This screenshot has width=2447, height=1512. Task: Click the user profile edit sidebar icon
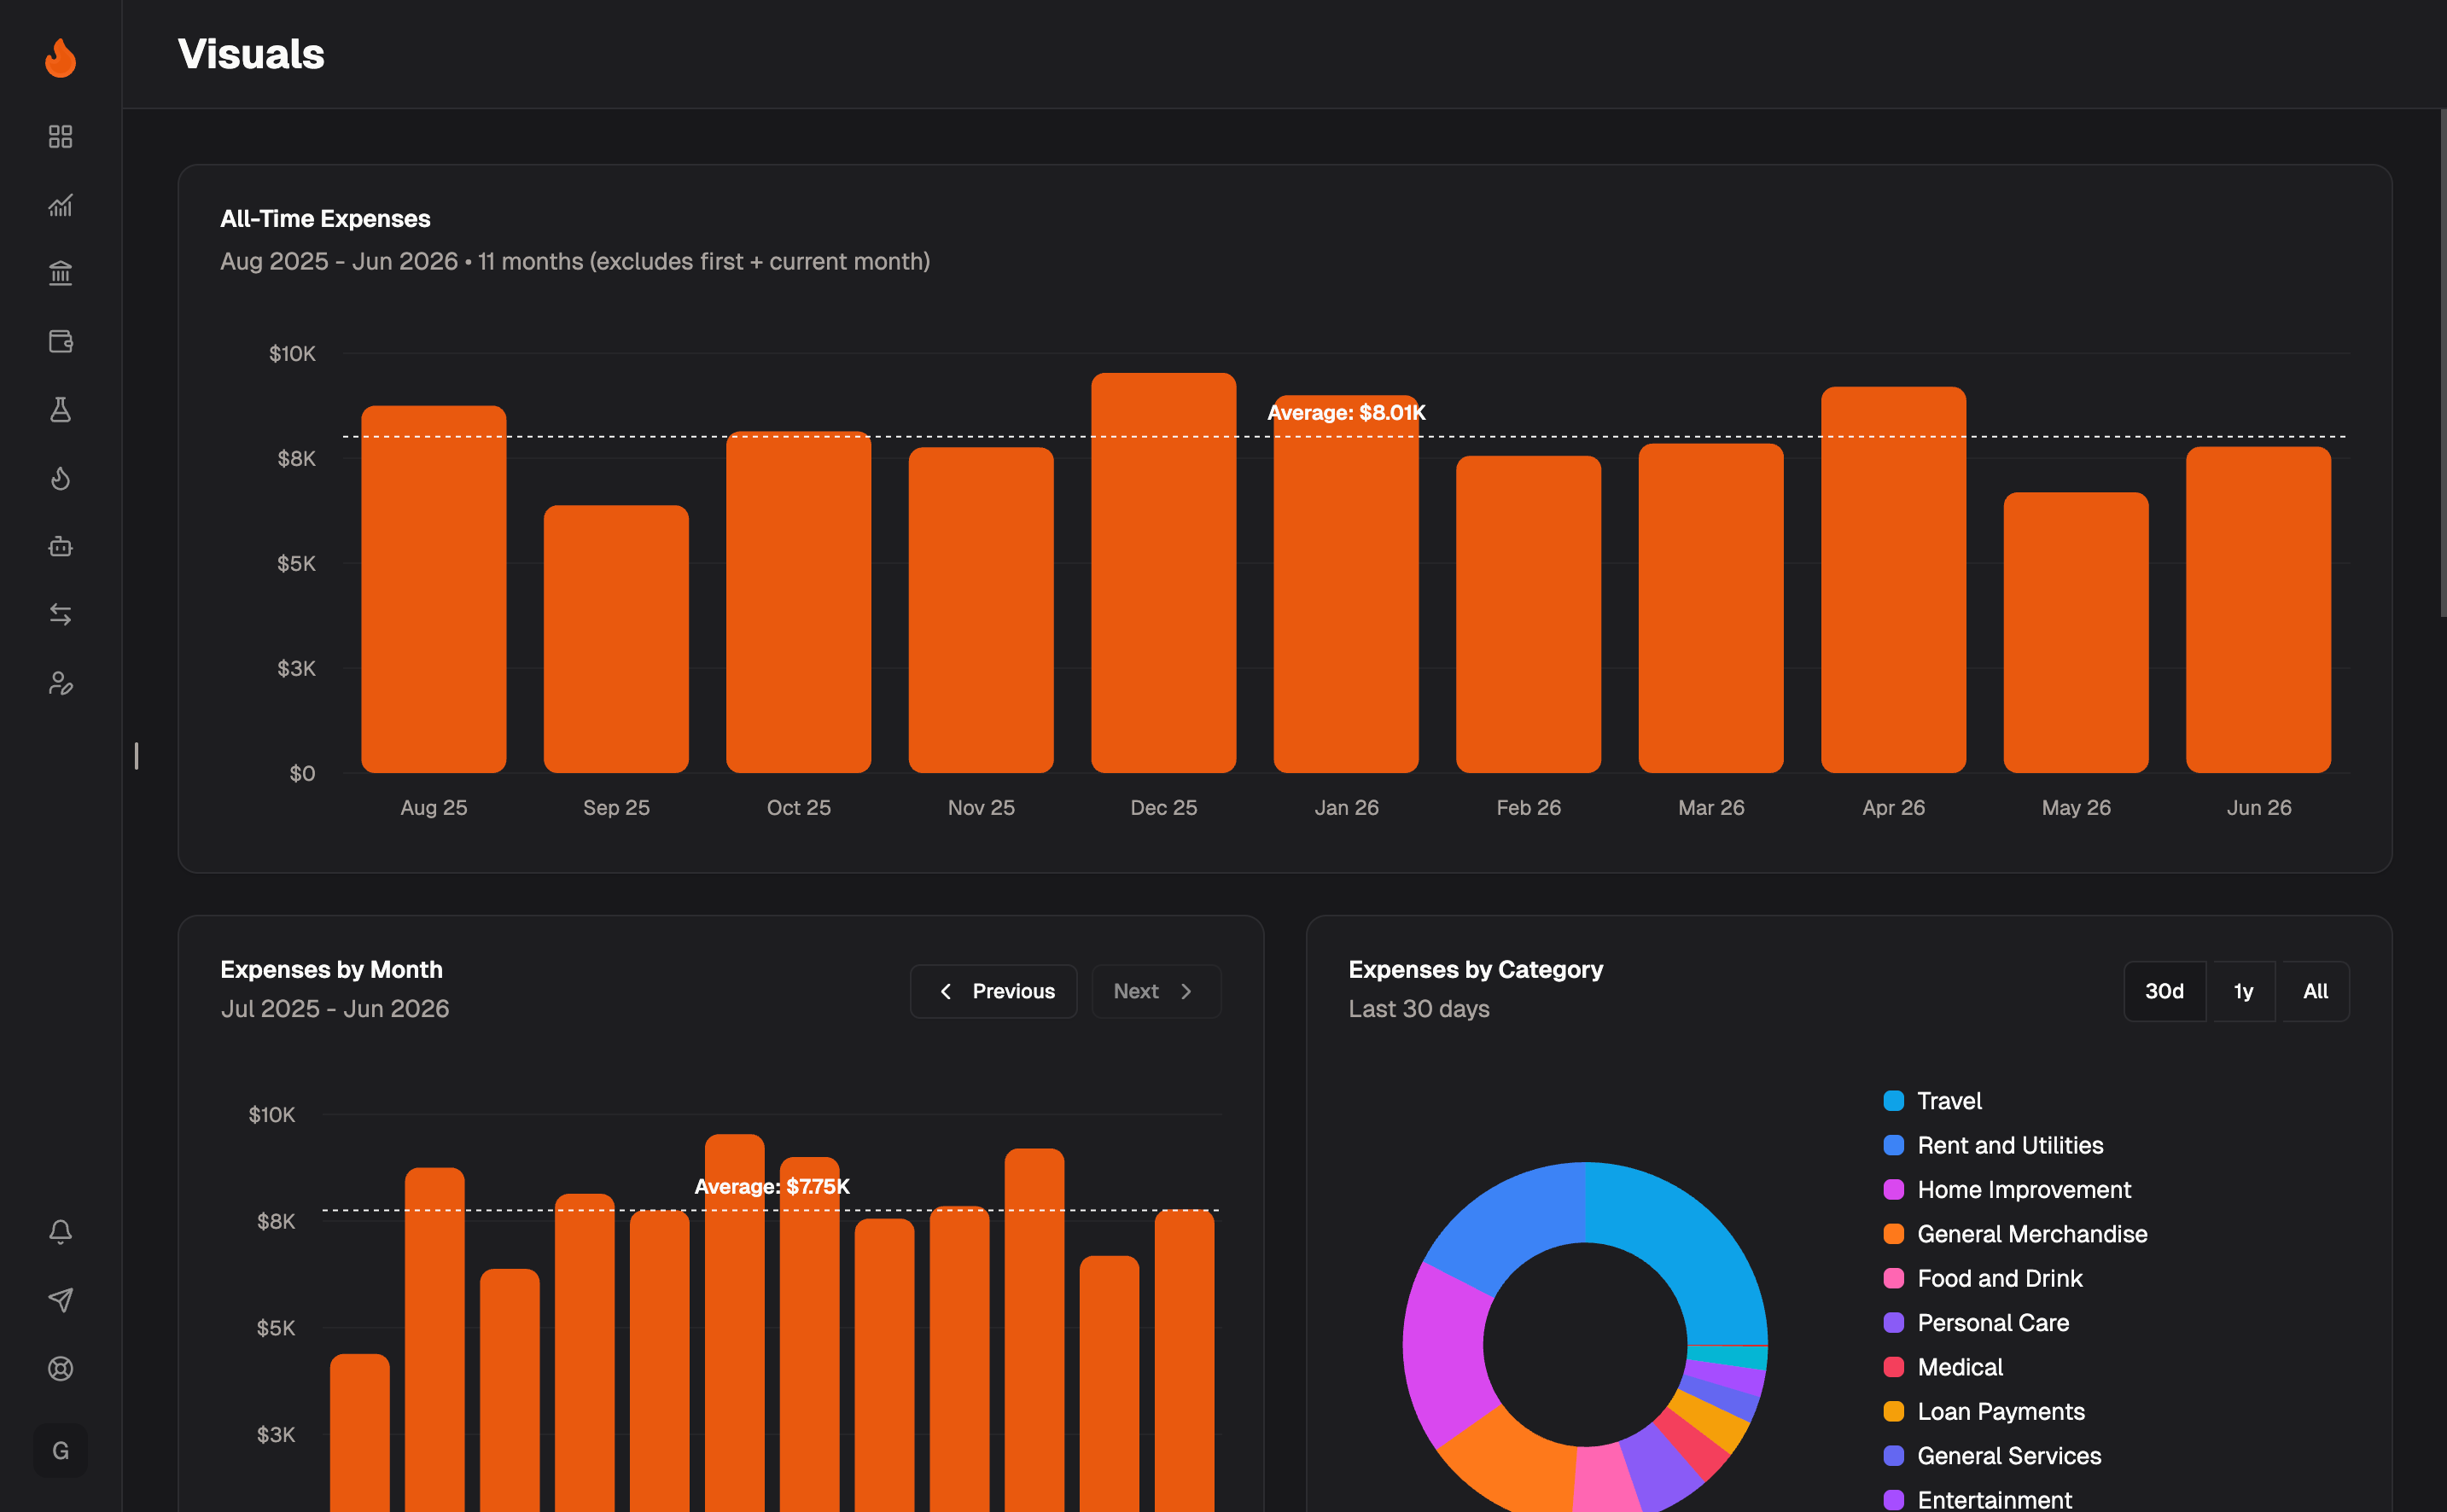[x=60, y=683]
